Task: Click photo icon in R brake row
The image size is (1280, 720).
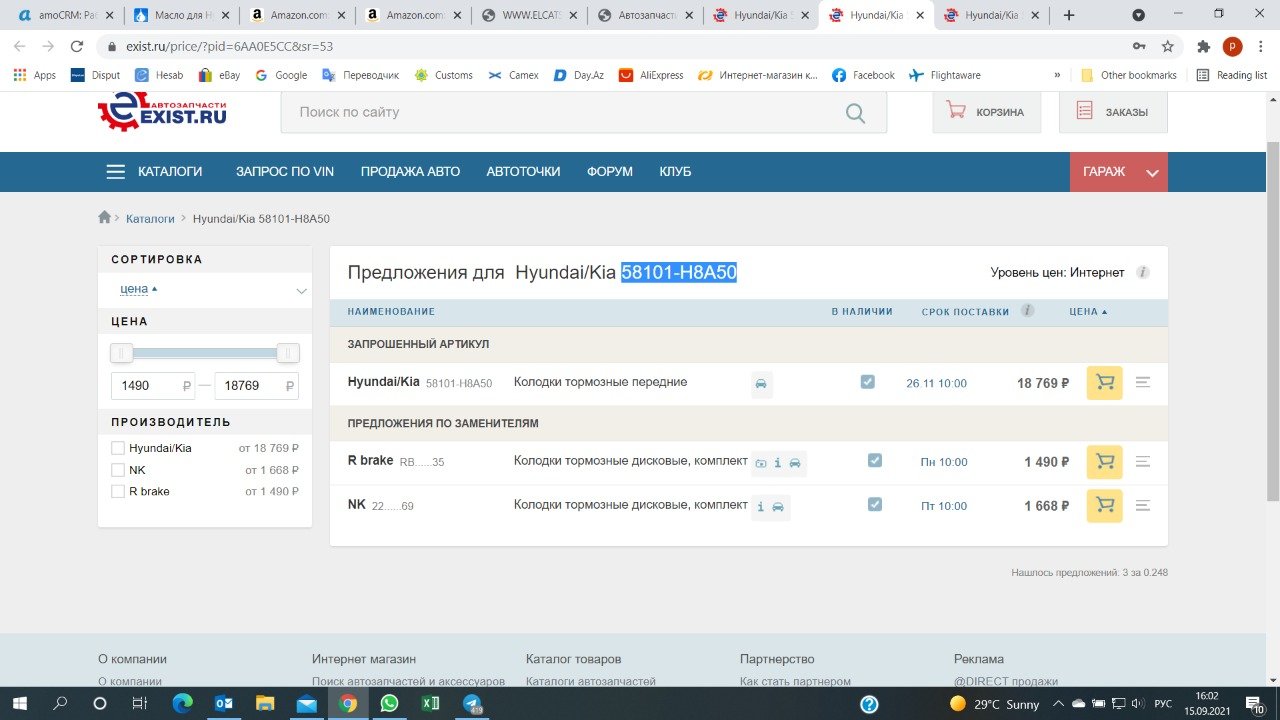Action: click(x=761, y=463)
